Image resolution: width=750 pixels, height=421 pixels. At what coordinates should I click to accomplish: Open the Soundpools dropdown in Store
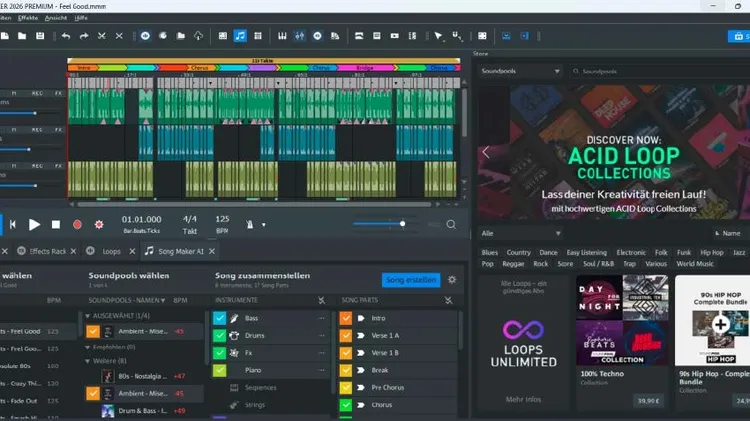tap(520, 72)
